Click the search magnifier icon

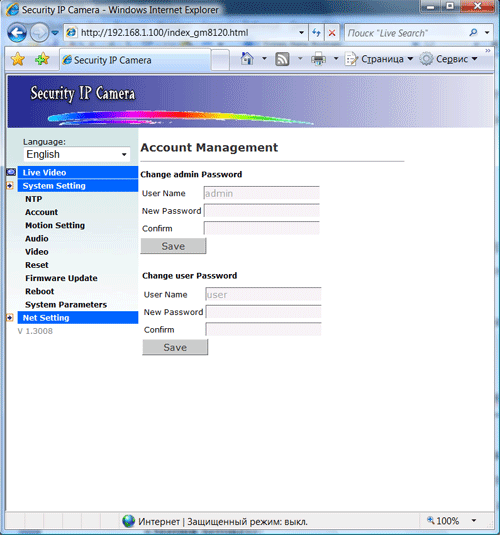pyautogui.click(x=473, y=33)
